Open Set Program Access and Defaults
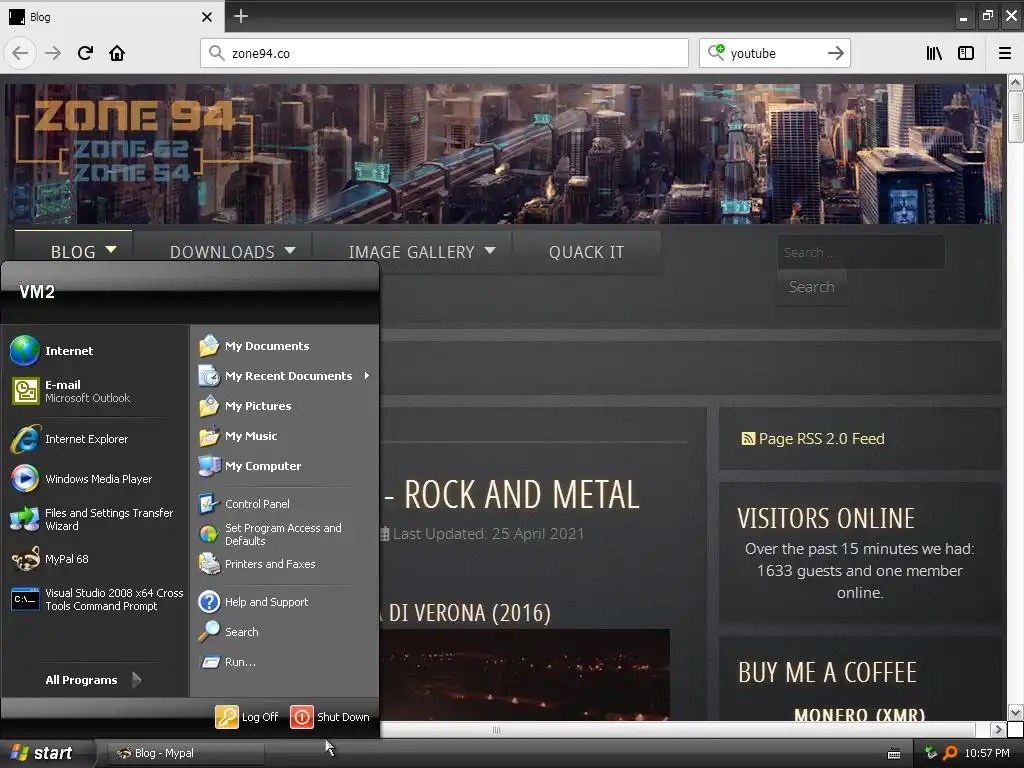Screen dimensions: 1024x768 285,534
